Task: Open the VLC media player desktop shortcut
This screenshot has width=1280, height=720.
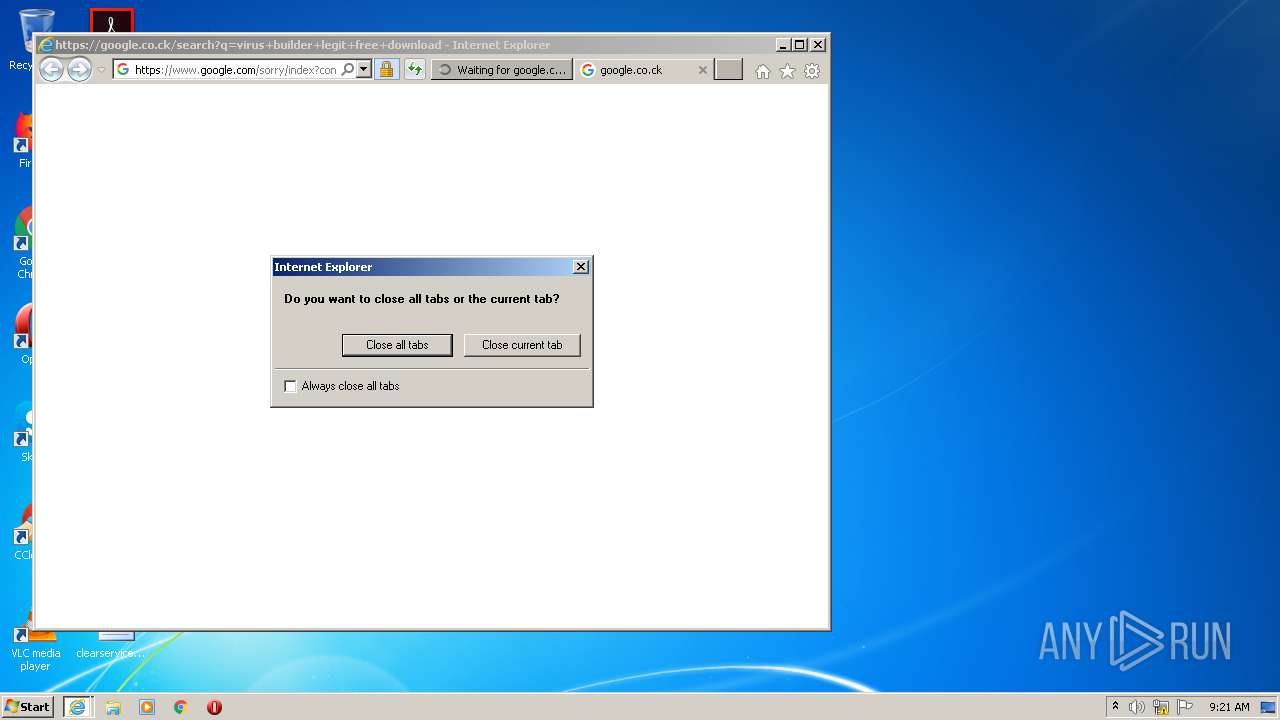Action: pyautogui.click(x=35, y=640)
